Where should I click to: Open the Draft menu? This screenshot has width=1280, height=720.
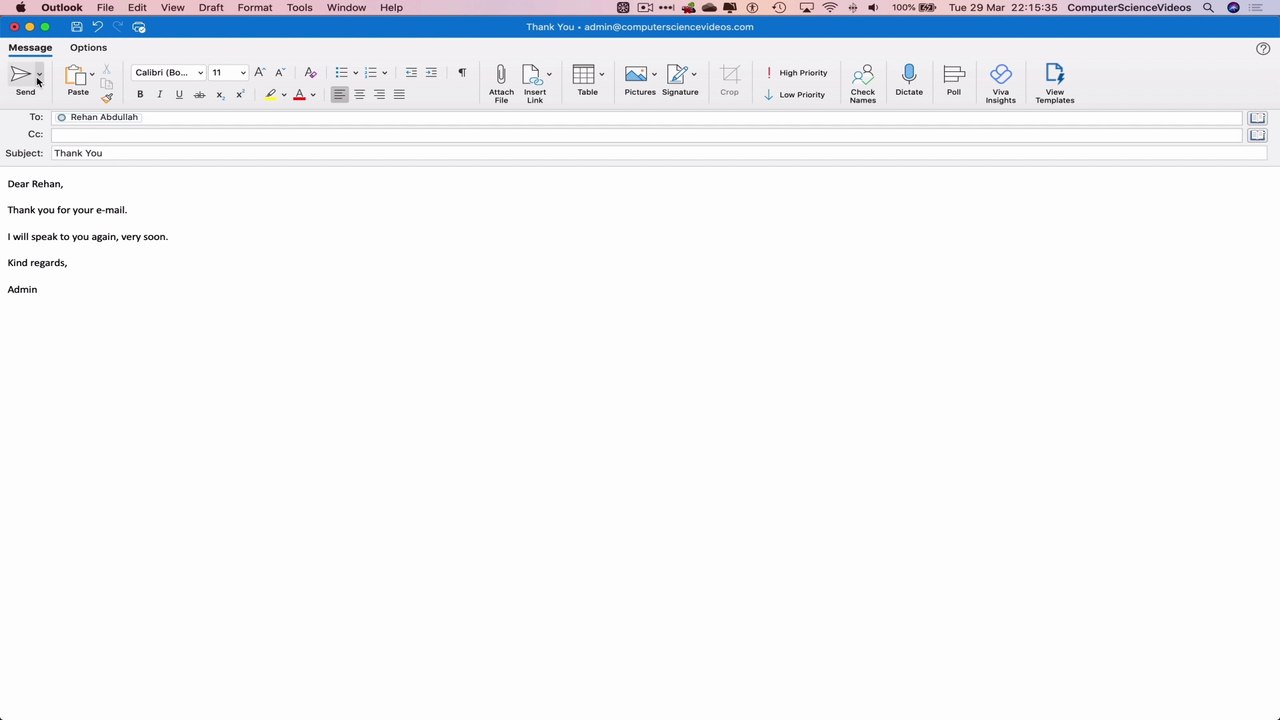[x=211, y=7]
